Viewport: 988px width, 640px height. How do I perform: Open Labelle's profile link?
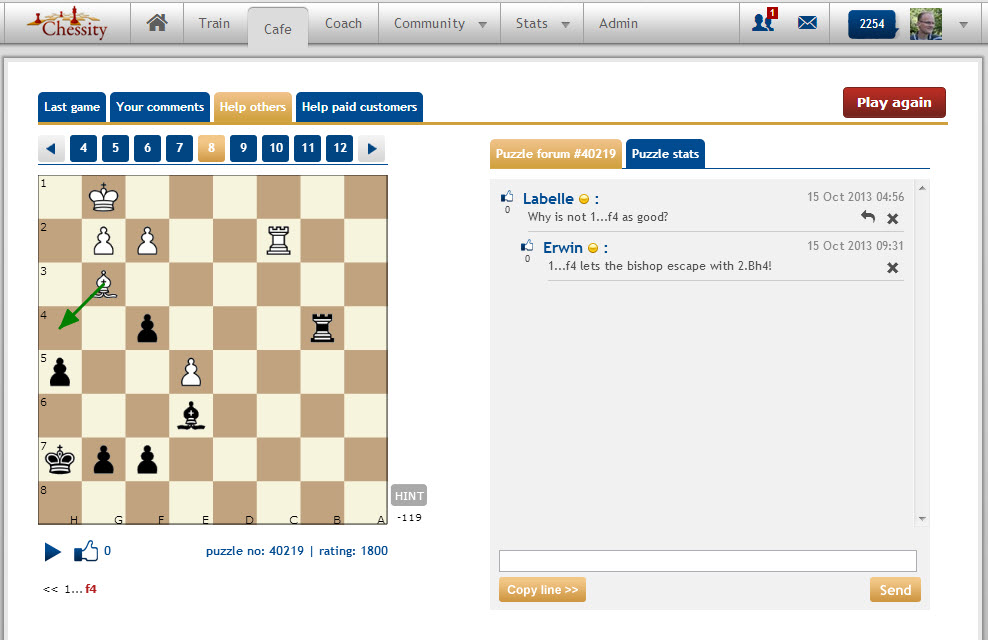548,199
